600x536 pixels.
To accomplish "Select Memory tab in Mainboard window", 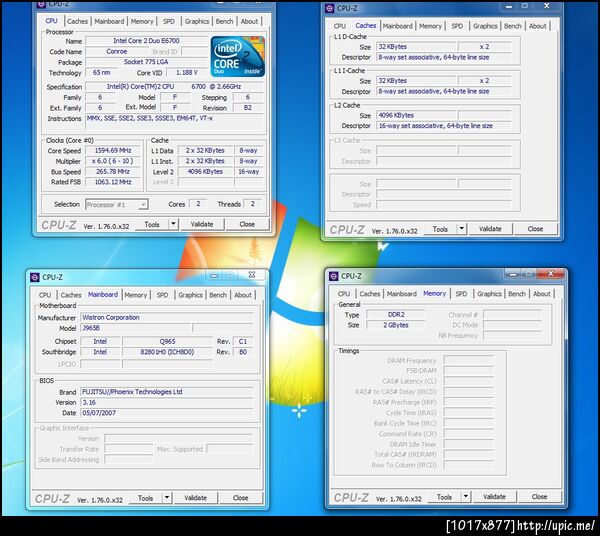I will [x=135, y=295].
